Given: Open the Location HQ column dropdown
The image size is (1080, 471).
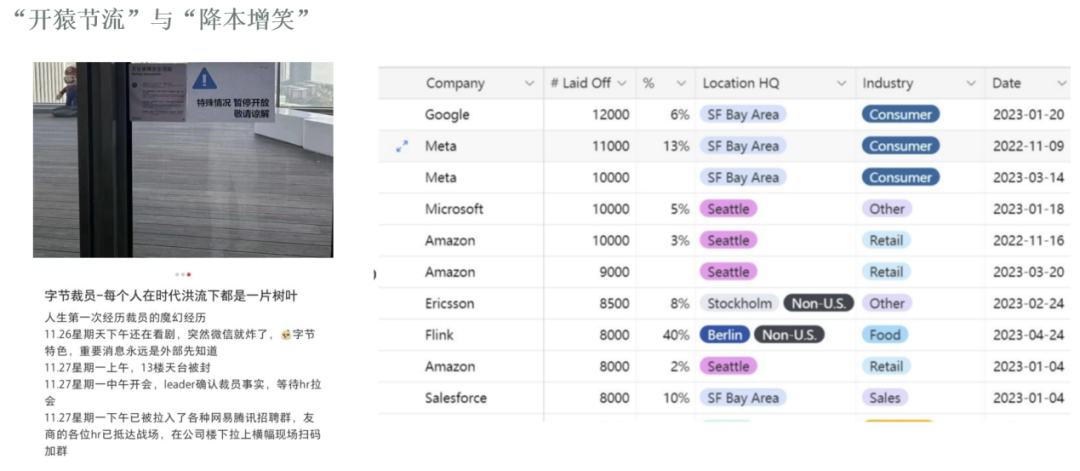Looking at the screenshot, I should click(x=842, y=84).
